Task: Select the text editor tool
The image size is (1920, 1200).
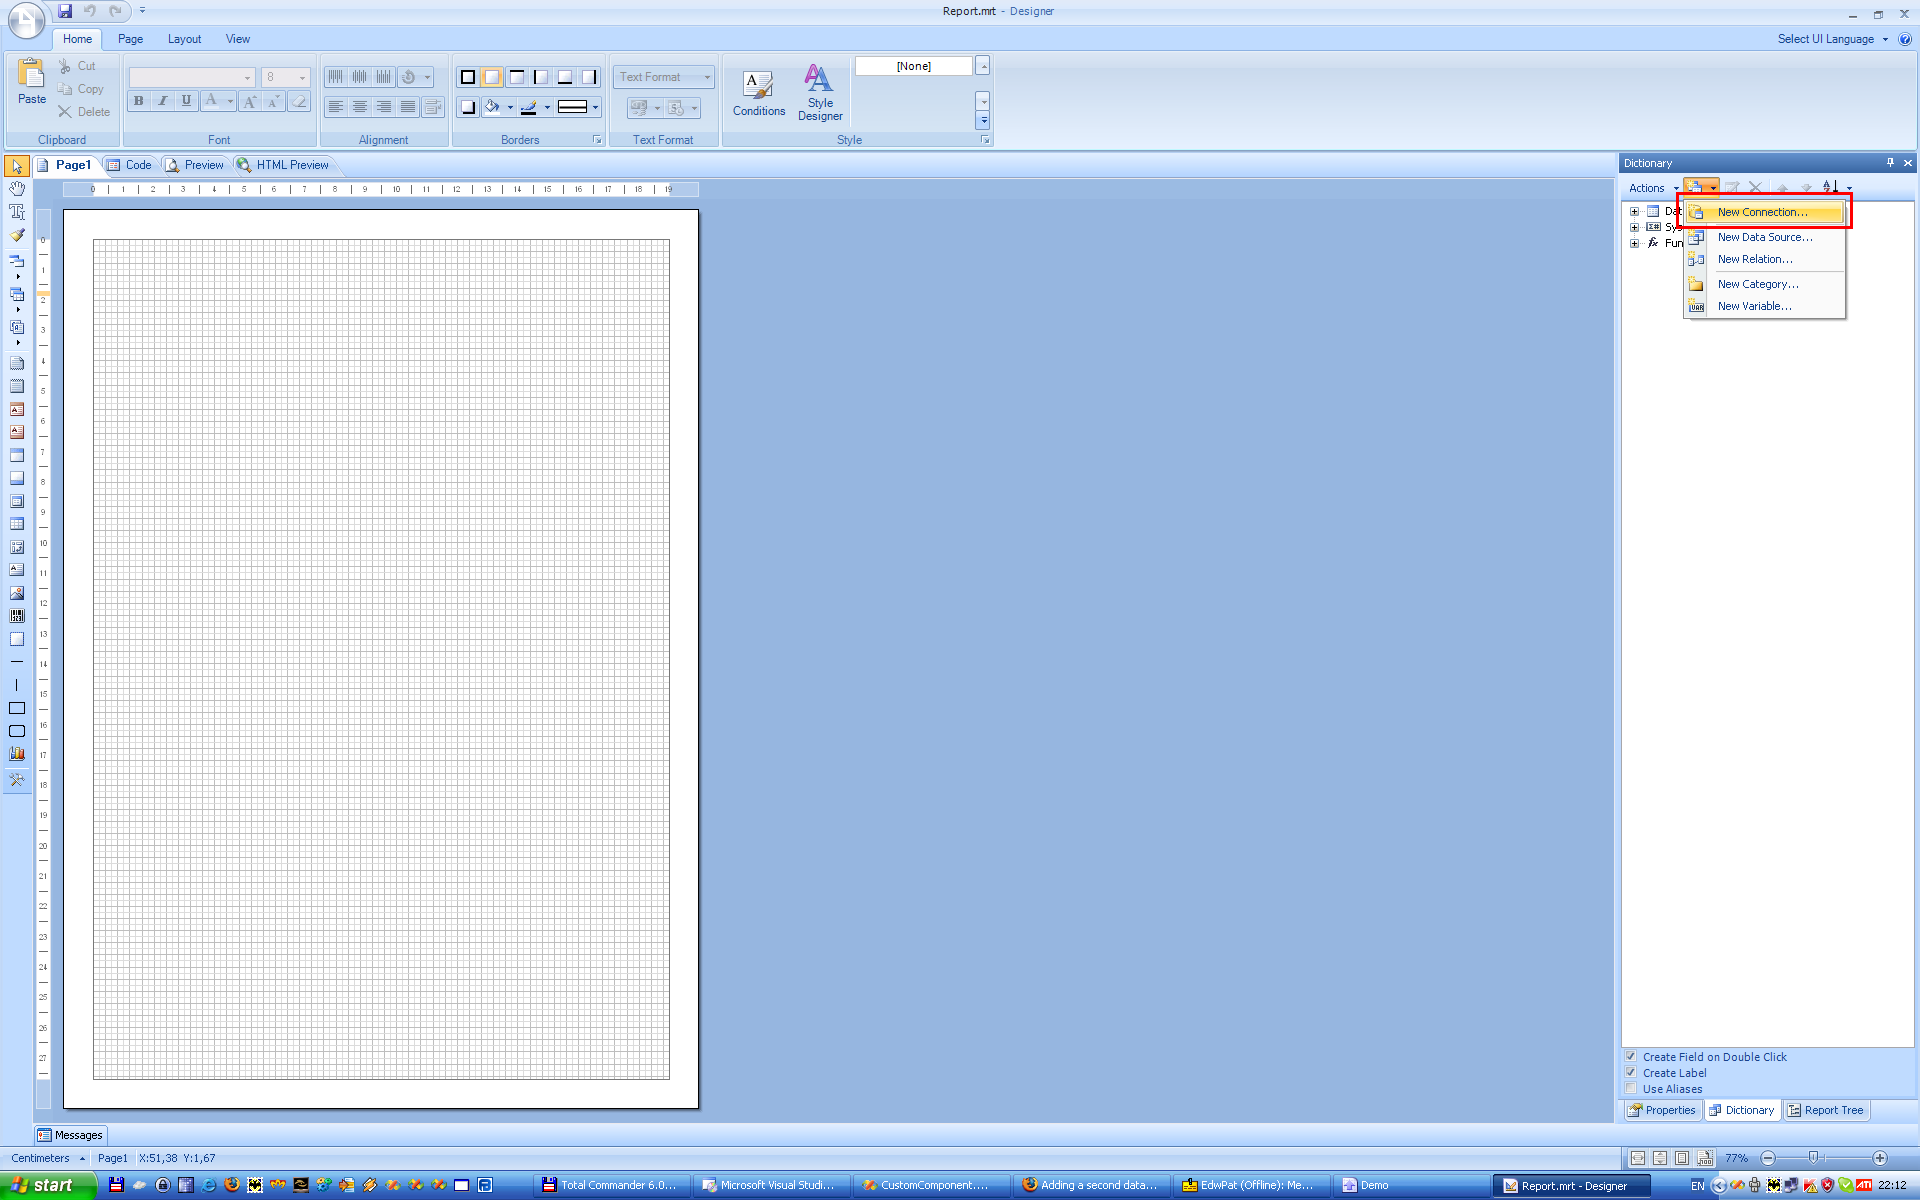Action: [17, 212]
